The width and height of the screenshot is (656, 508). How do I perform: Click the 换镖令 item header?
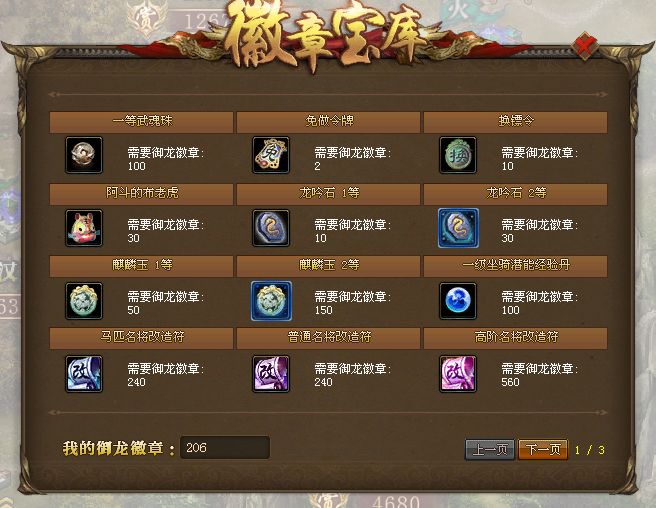[x=515, y=122]
